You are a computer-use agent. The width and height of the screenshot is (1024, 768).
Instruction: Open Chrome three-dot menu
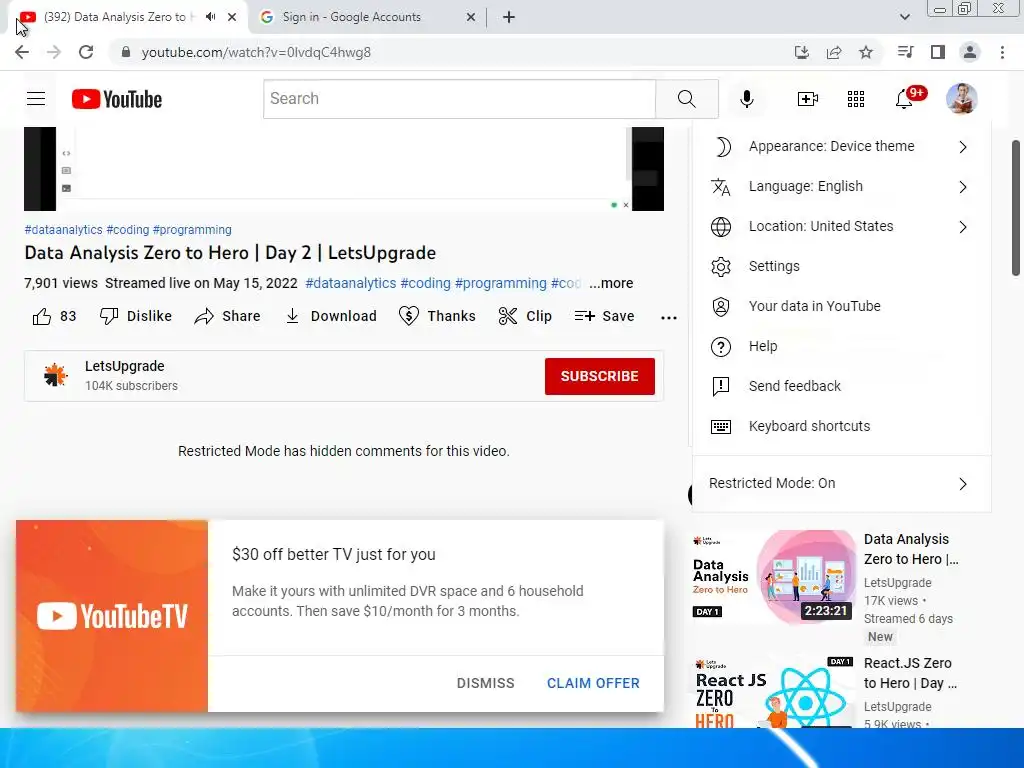click(x=1002, y=52)
